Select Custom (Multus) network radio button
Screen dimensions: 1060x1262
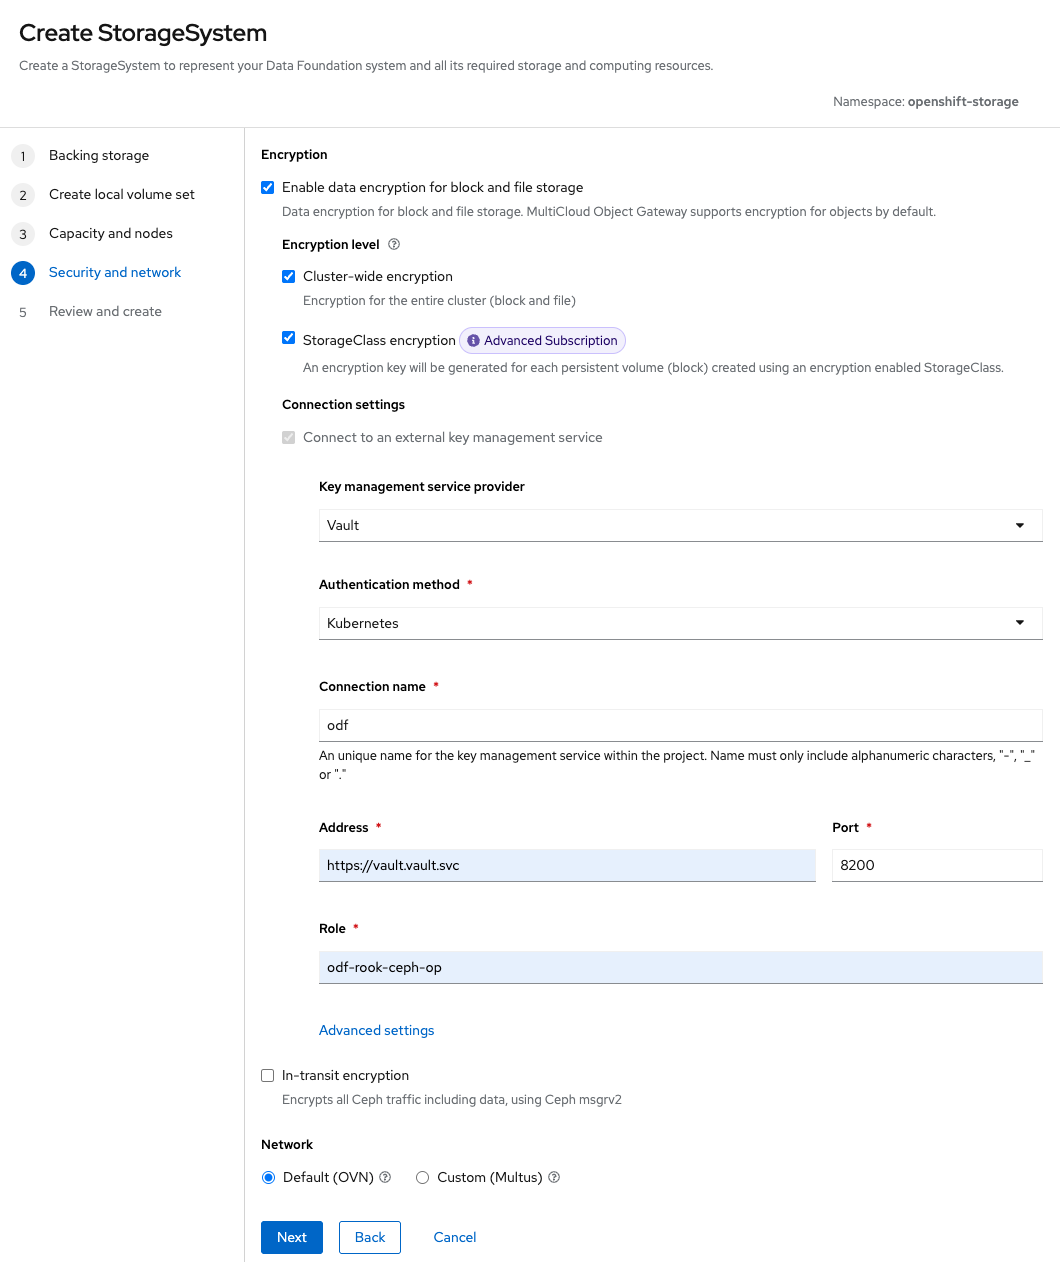[x=423, y=1178]
